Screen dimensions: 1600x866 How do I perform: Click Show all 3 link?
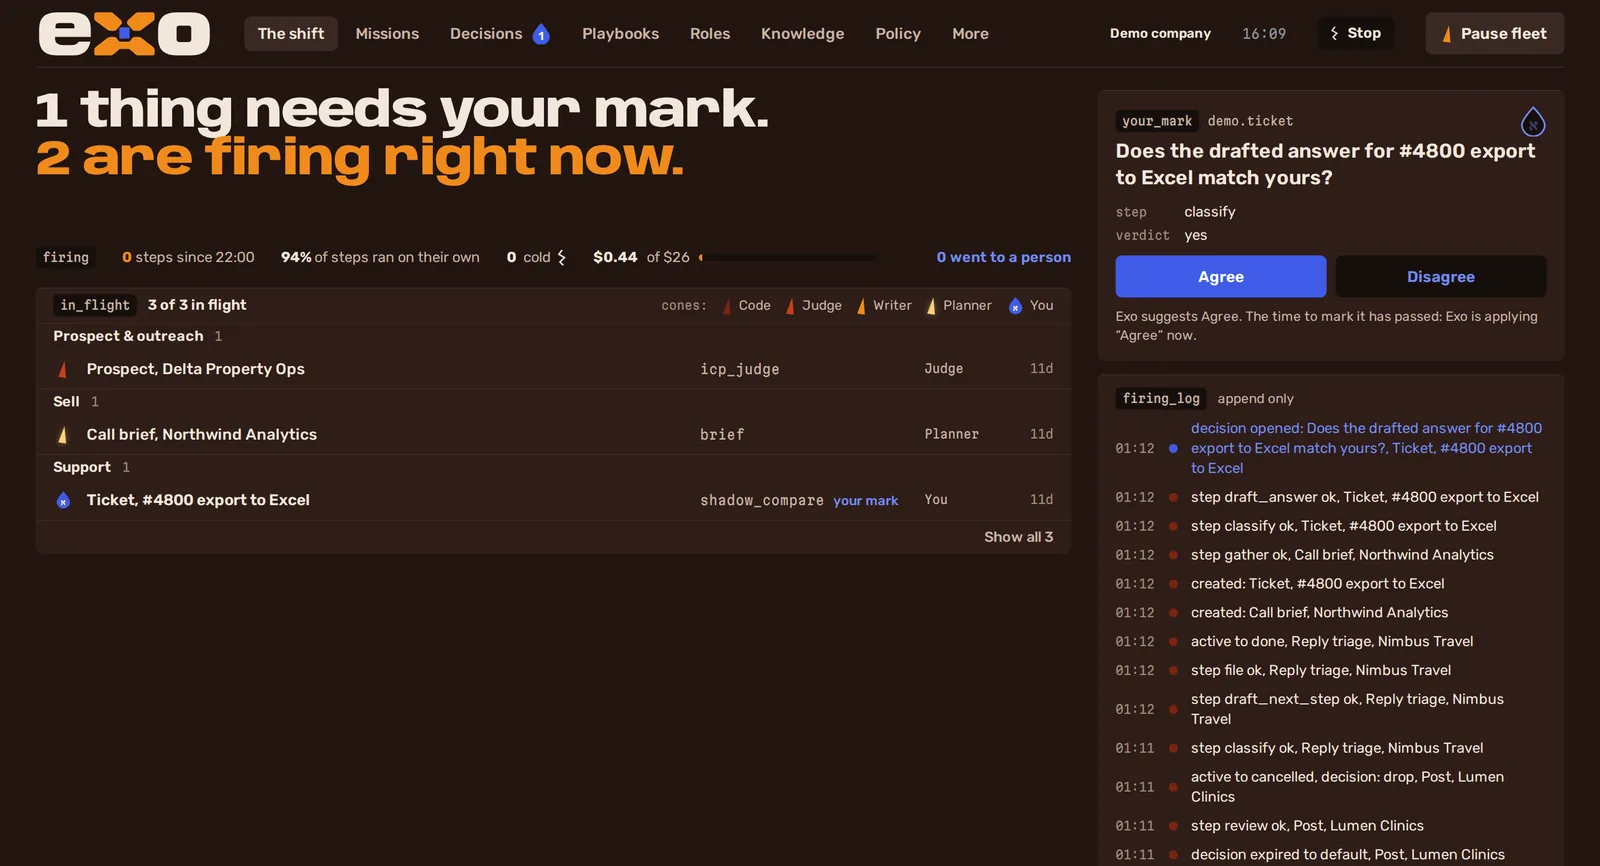click(x=1018, y=537)
